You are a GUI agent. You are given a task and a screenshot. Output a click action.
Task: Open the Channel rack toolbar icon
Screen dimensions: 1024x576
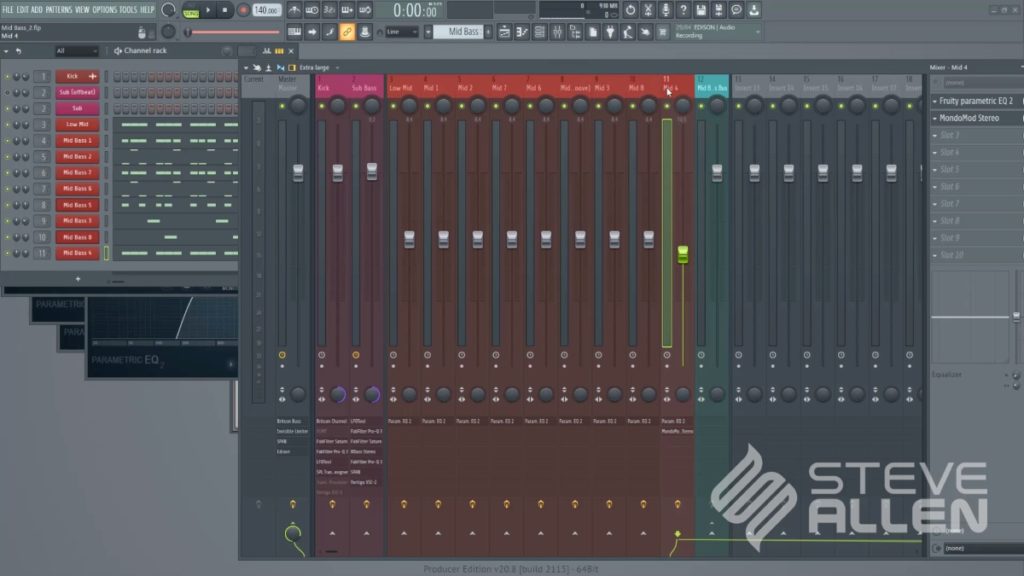[x=539, y=32]
